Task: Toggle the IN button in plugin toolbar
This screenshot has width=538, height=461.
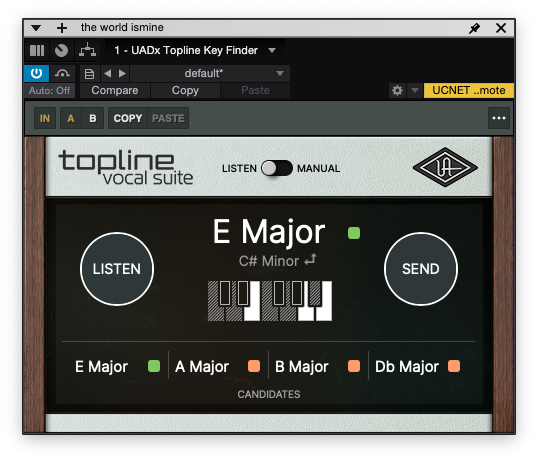Action: coord(45,118)
